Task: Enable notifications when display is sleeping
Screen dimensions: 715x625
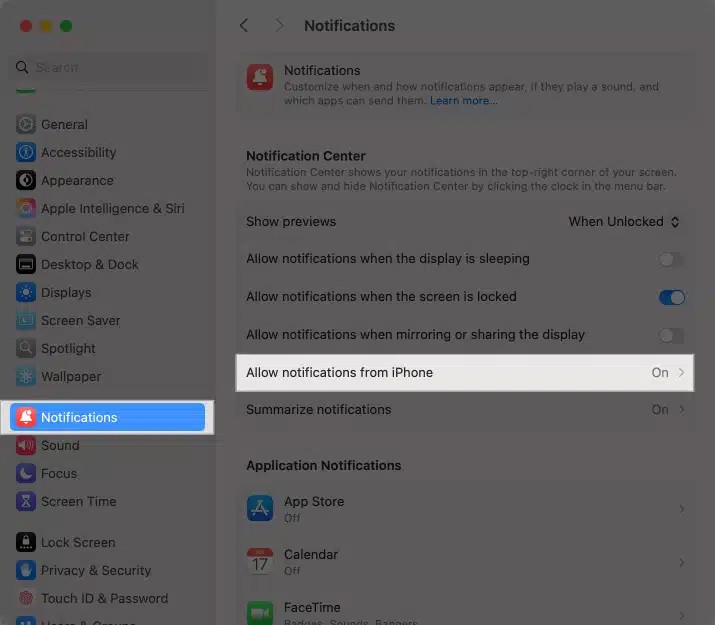Action: click(671, 260)
